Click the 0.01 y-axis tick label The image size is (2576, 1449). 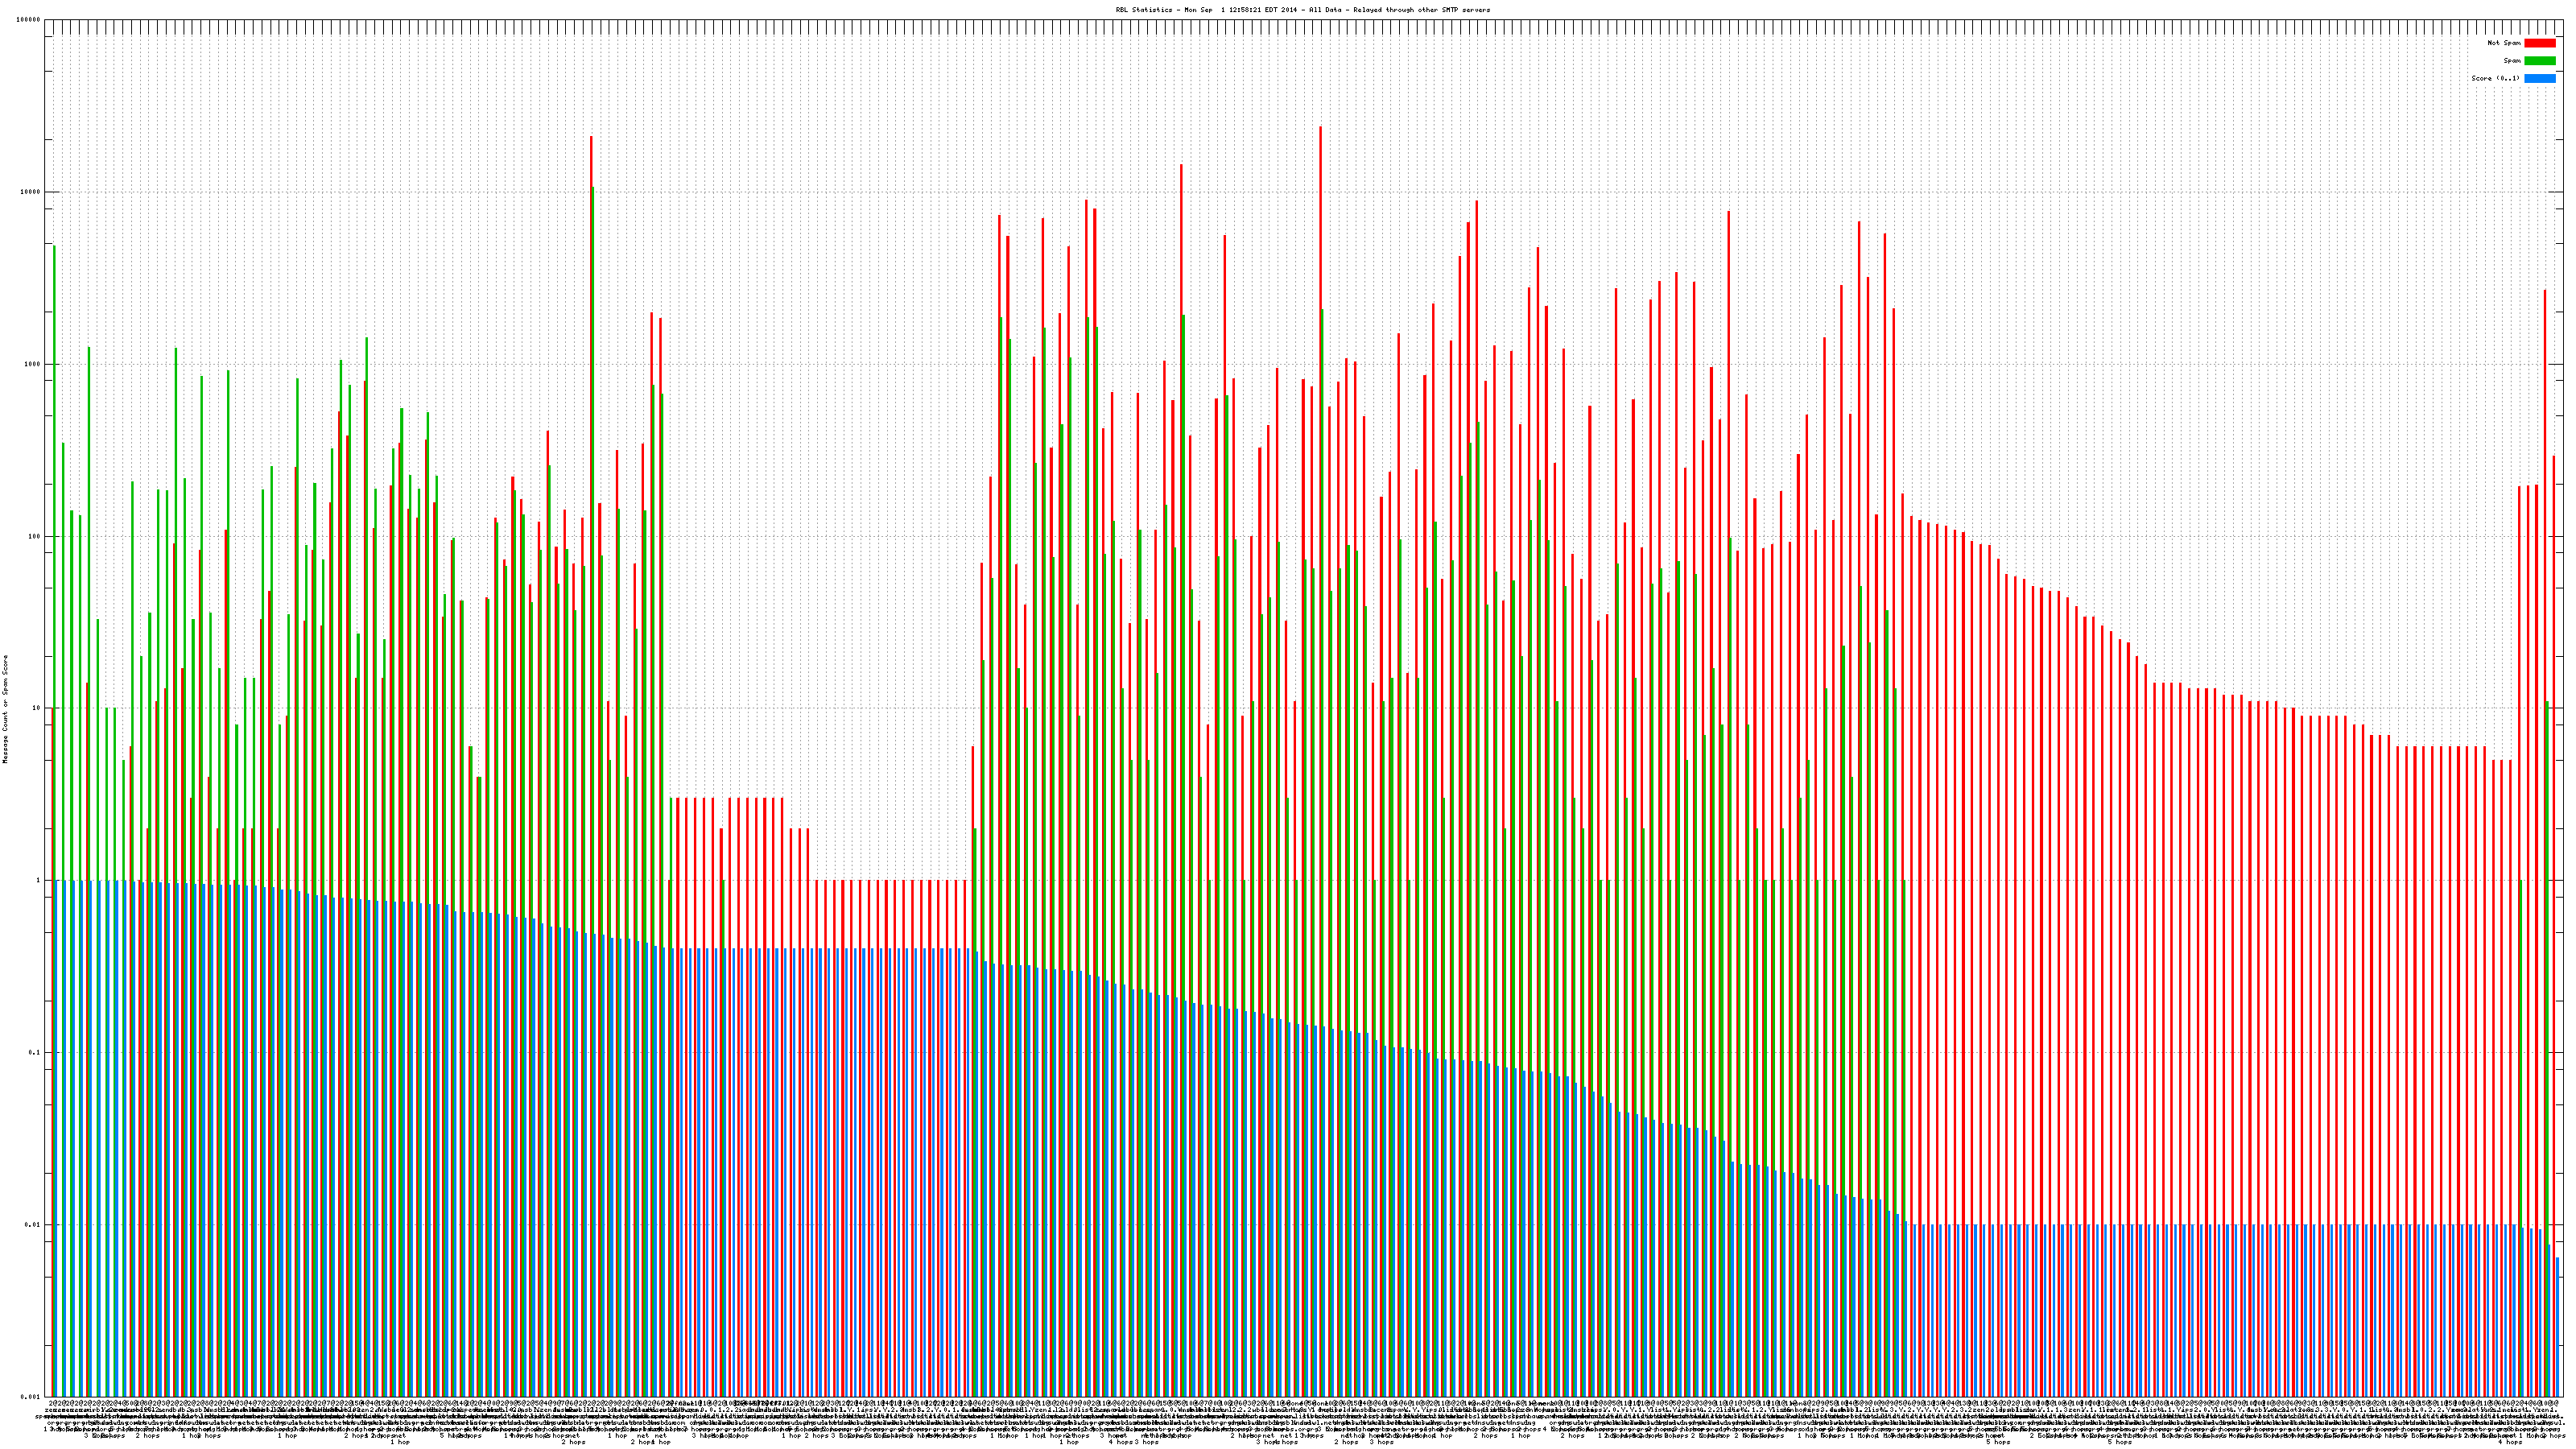pos(33,1224)
